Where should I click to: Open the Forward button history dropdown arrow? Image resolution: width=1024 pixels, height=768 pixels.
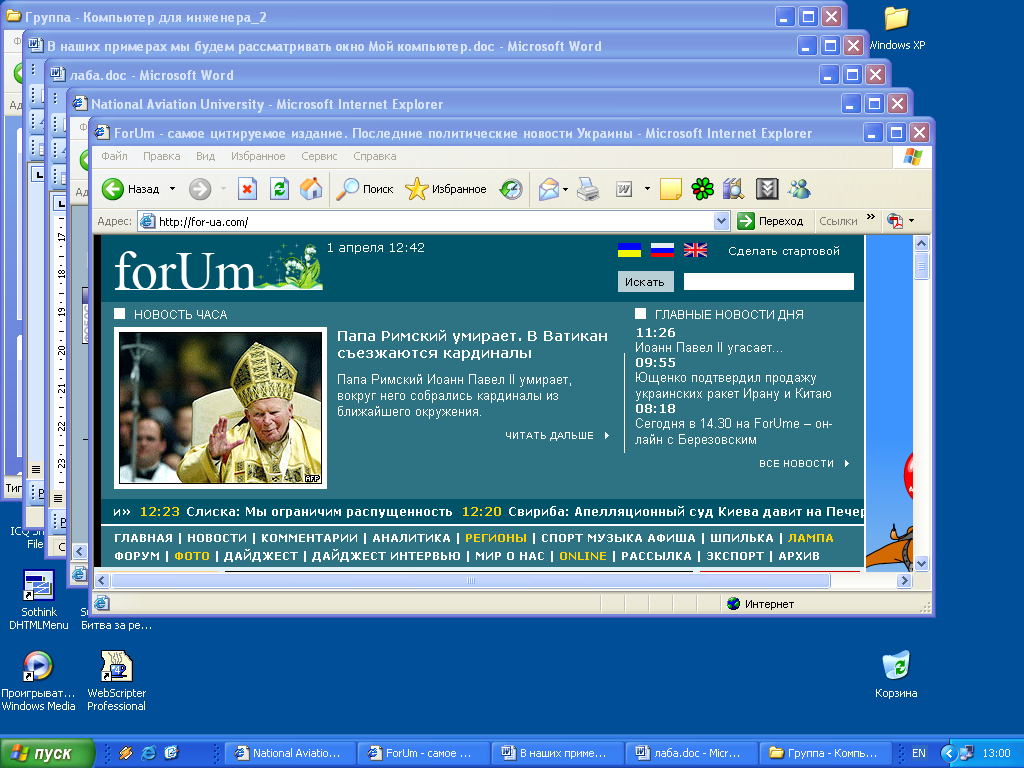pyautogui.click(x=223, y=189)
